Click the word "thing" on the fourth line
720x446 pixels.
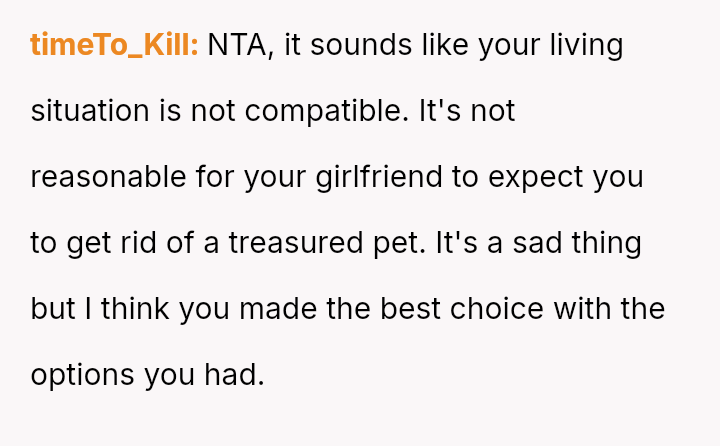coord(607,244)
